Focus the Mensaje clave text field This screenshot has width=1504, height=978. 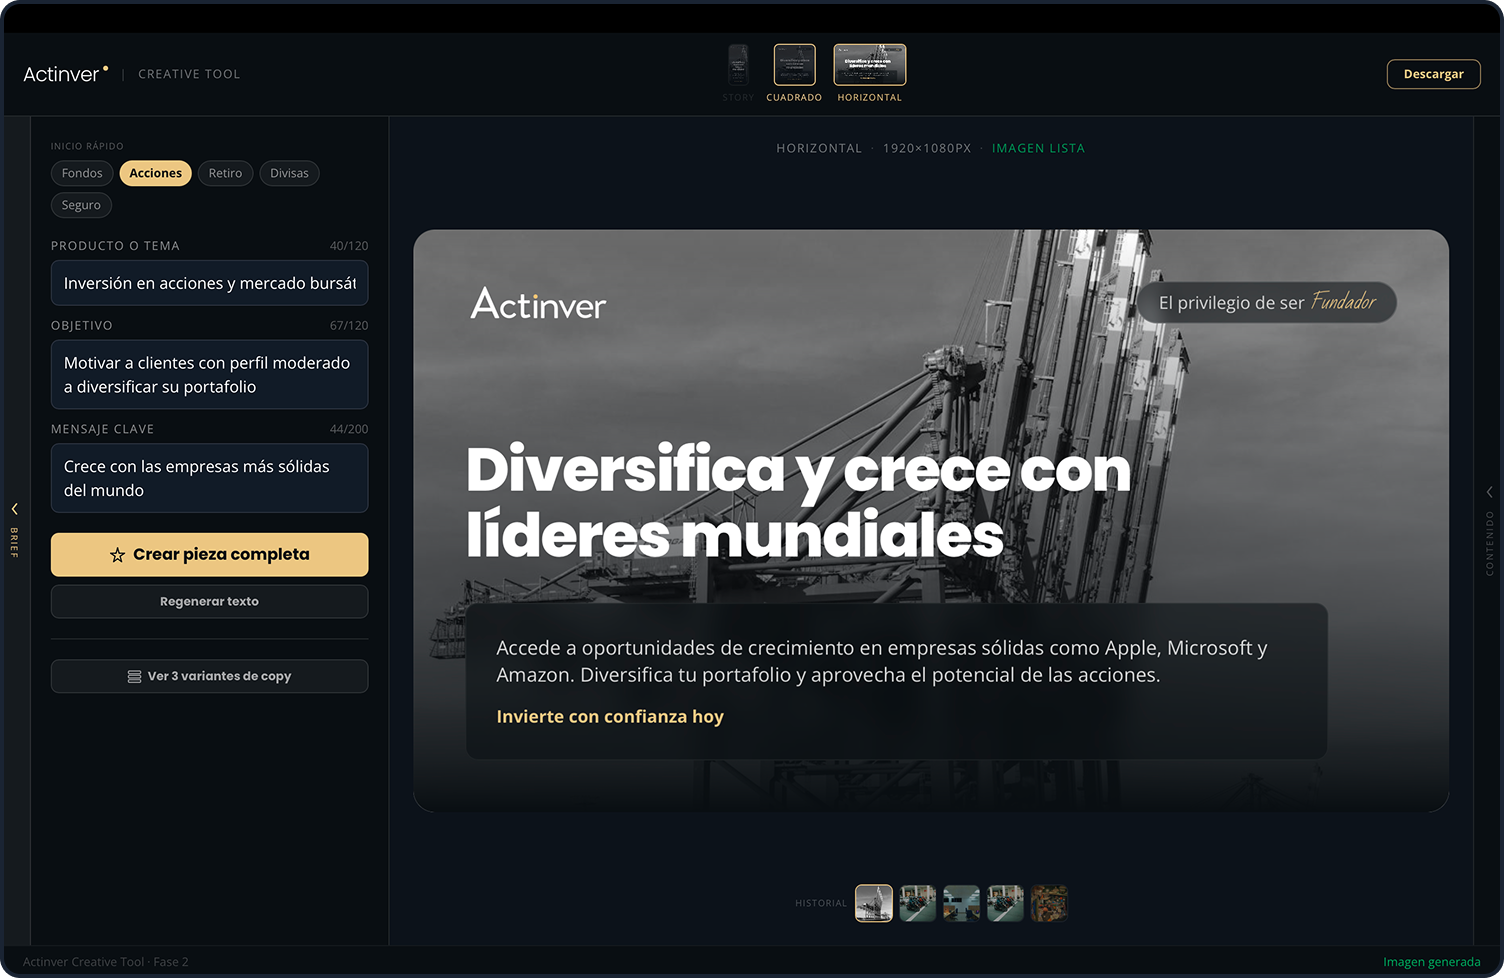click(x=209, y=478)
